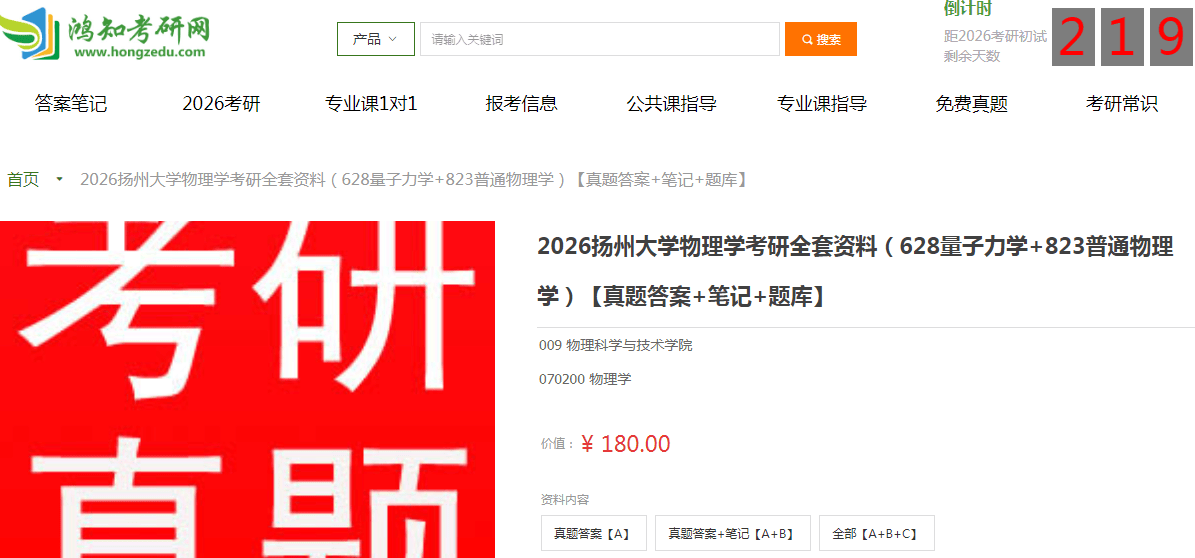
Task: Click the breadcrumb arrow after 首页
Action: [x=59, y=180]
